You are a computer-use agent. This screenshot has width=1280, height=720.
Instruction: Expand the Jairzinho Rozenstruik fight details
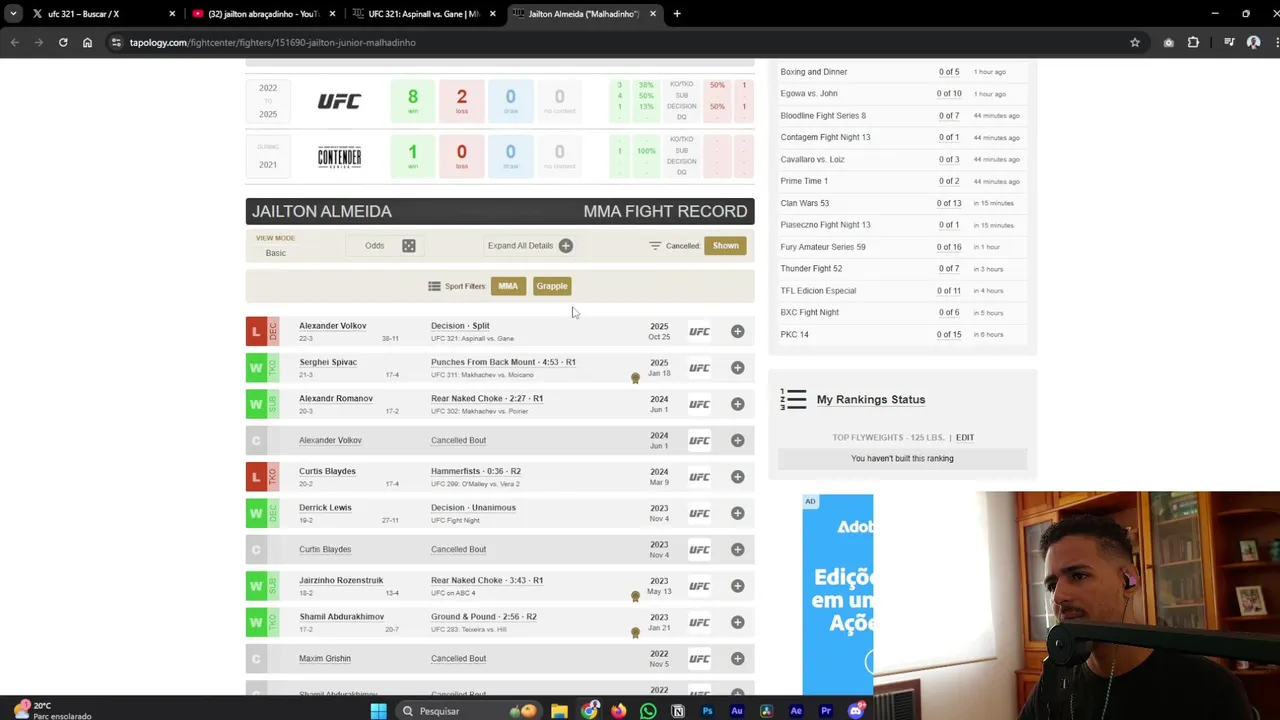737,586
